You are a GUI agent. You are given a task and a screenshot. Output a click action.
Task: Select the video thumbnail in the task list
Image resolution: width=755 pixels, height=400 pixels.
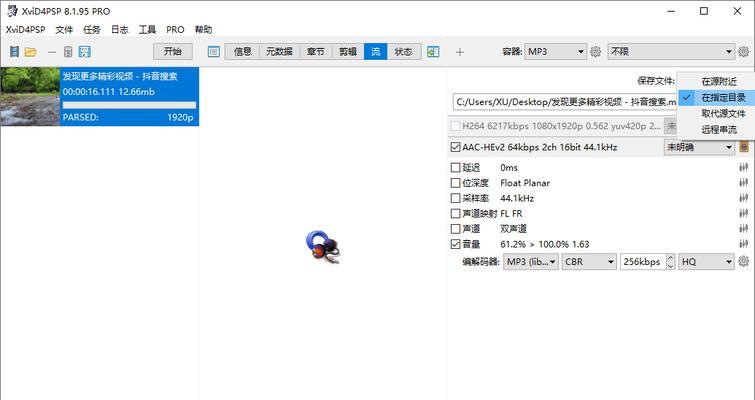click(30, 96)
